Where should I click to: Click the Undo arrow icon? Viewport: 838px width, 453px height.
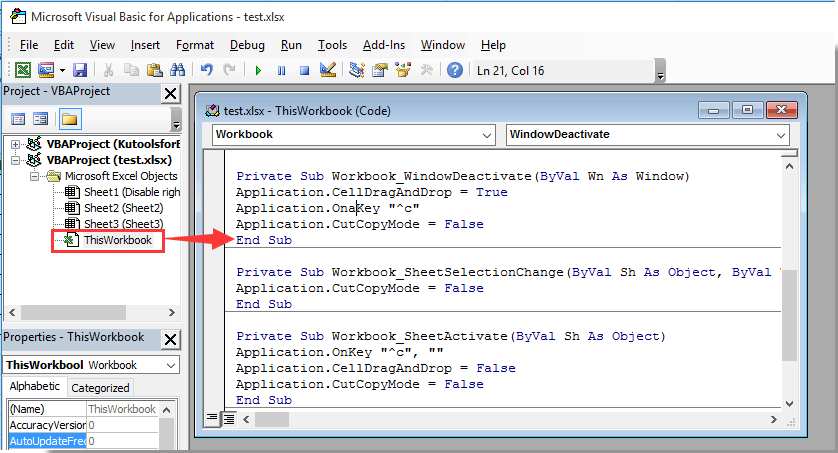(x=207, y=70)
